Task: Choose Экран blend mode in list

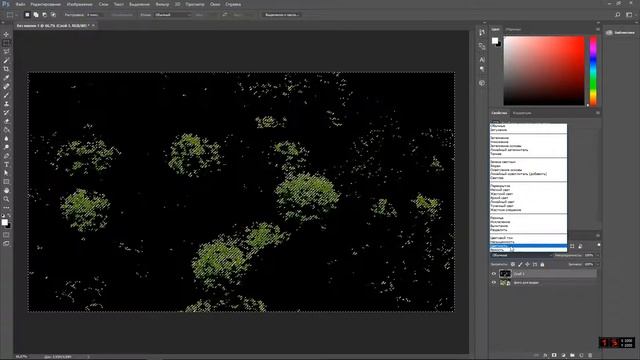Action: [528, 166]
